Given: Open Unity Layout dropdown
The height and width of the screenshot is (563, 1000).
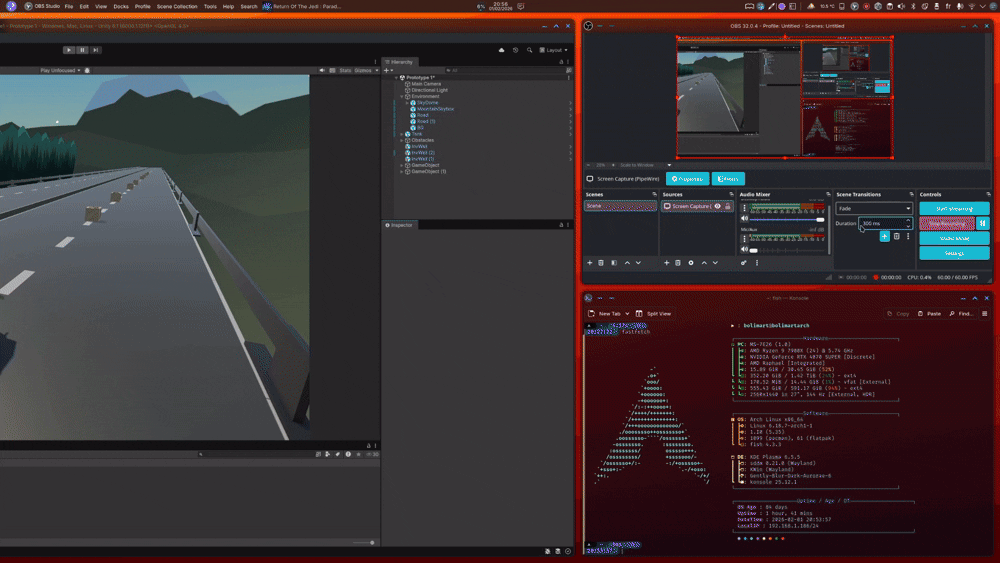Looking at the screenshot, I should (x=554, y=50).
